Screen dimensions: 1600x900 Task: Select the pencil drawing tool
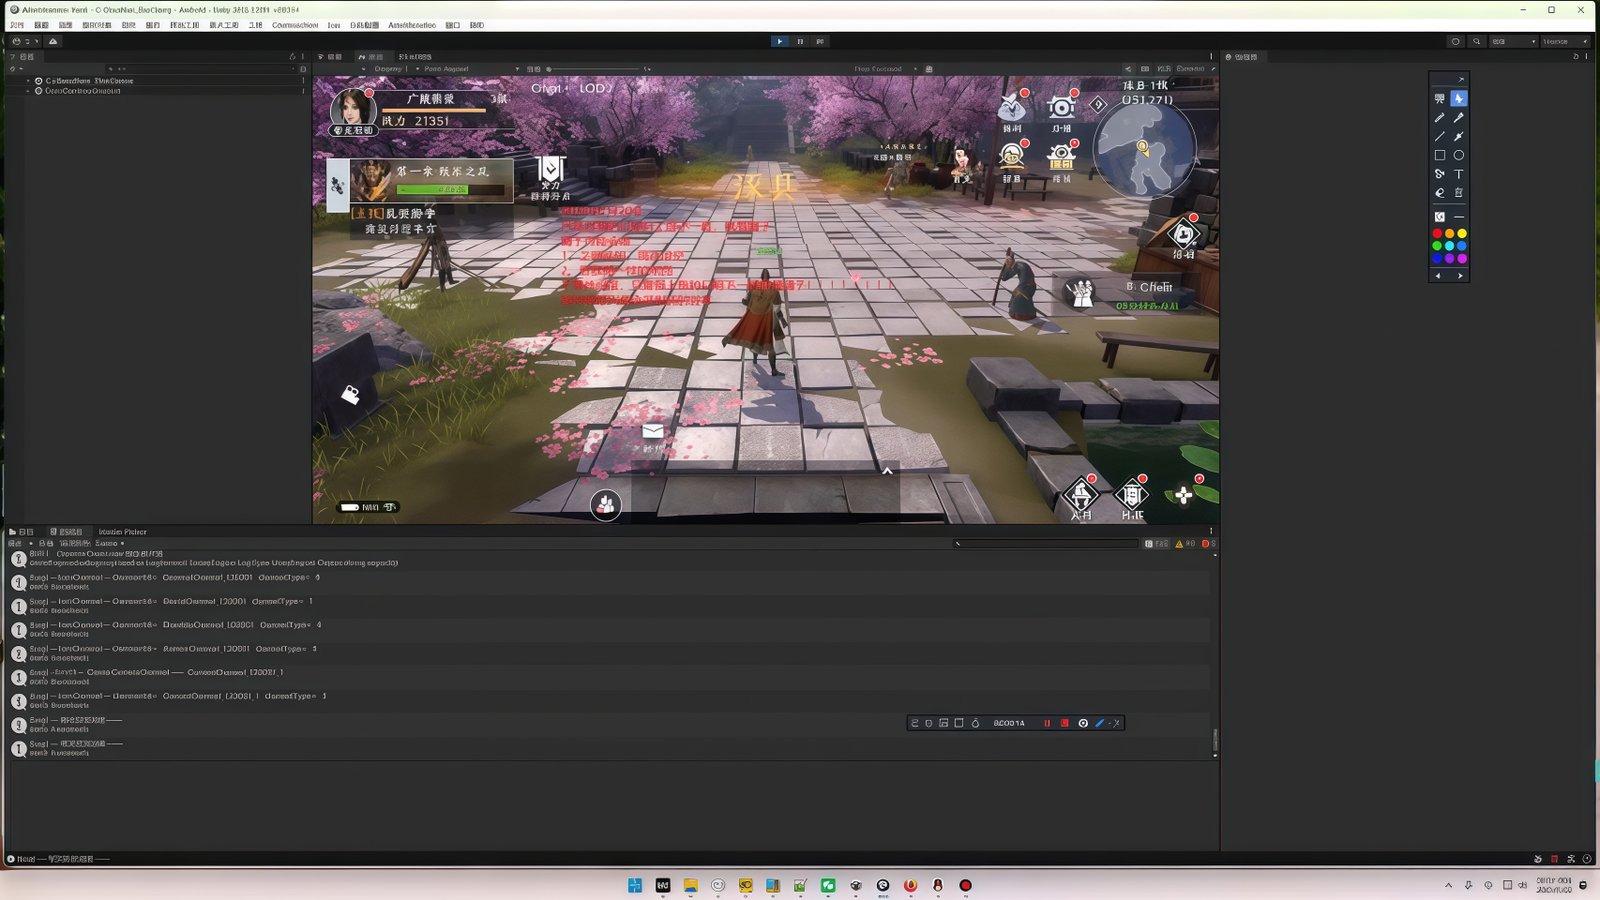[1439, 118]
